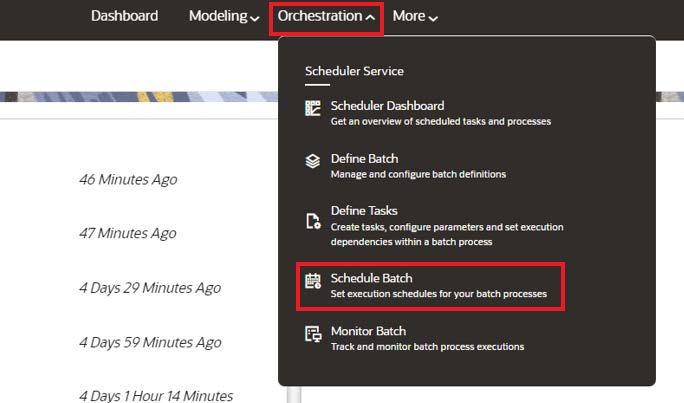Select the 4 Days 29 Minutes Ago entry

[x=150, y=288]
